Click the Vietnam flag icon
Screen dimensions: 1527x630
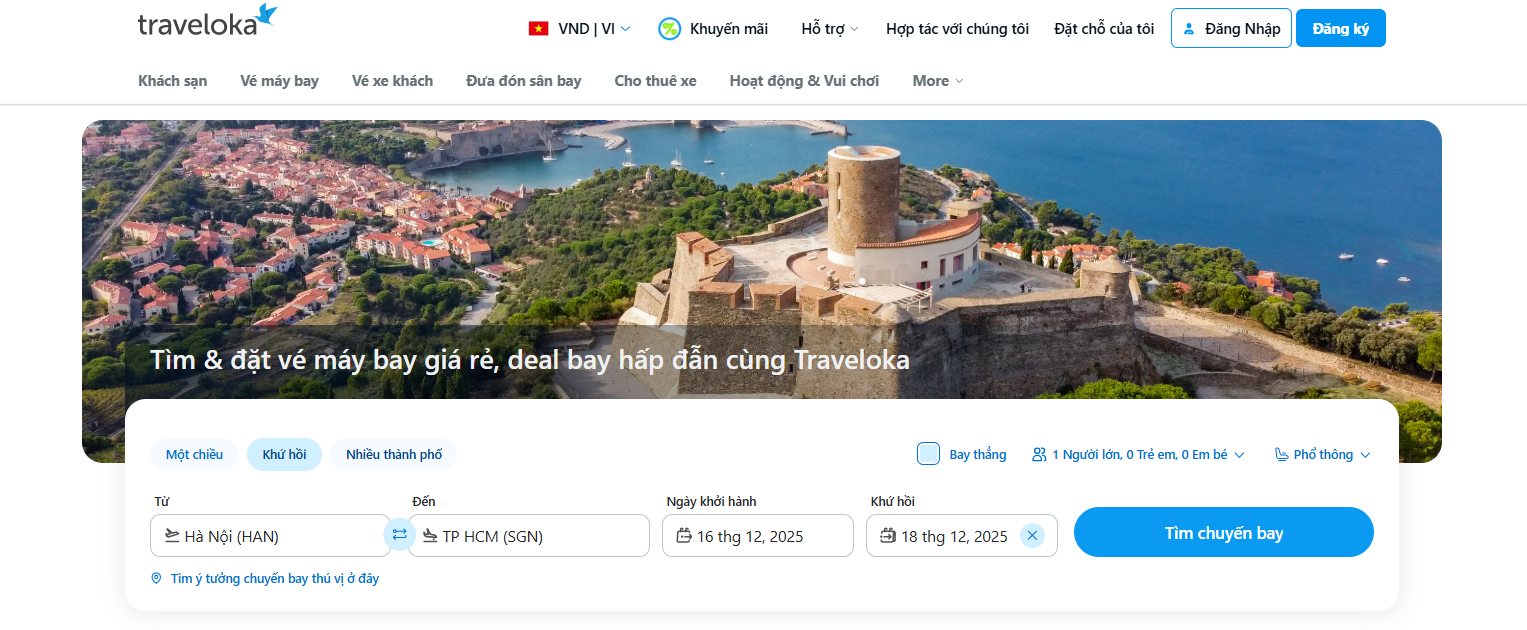point(539,29)
